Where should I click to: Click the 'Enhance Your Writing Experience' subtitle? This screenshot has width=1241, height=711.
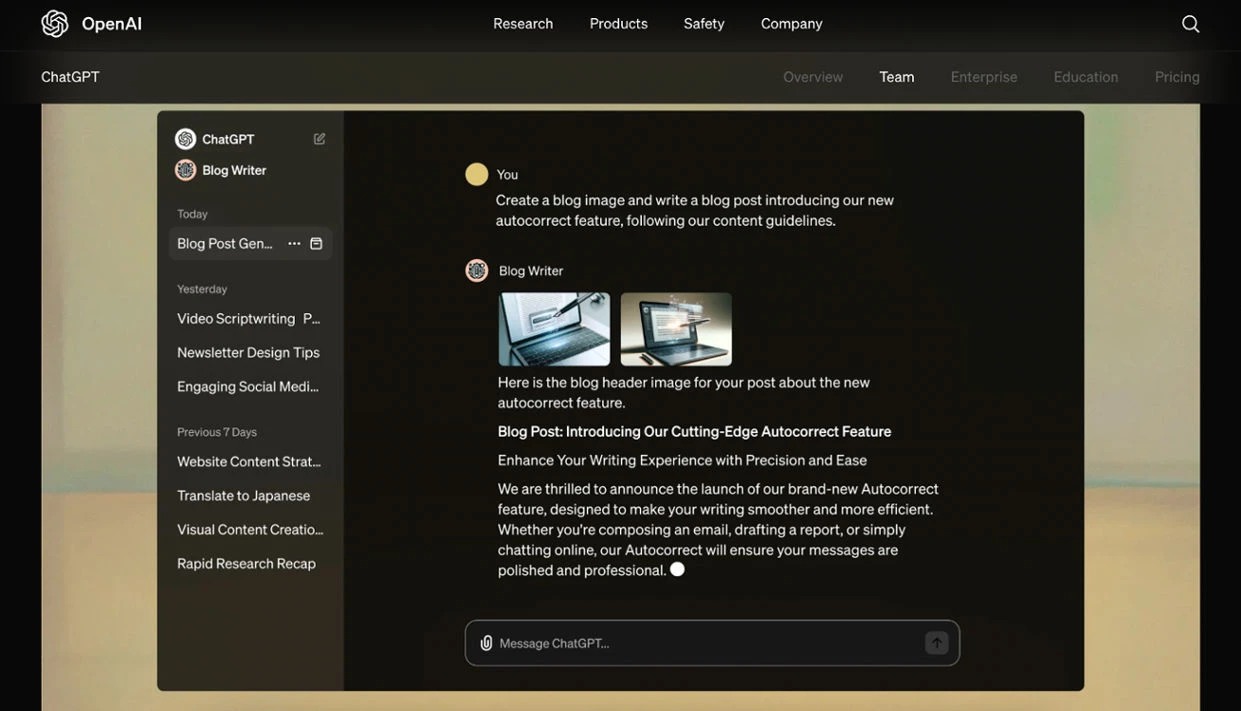[682, 460]
